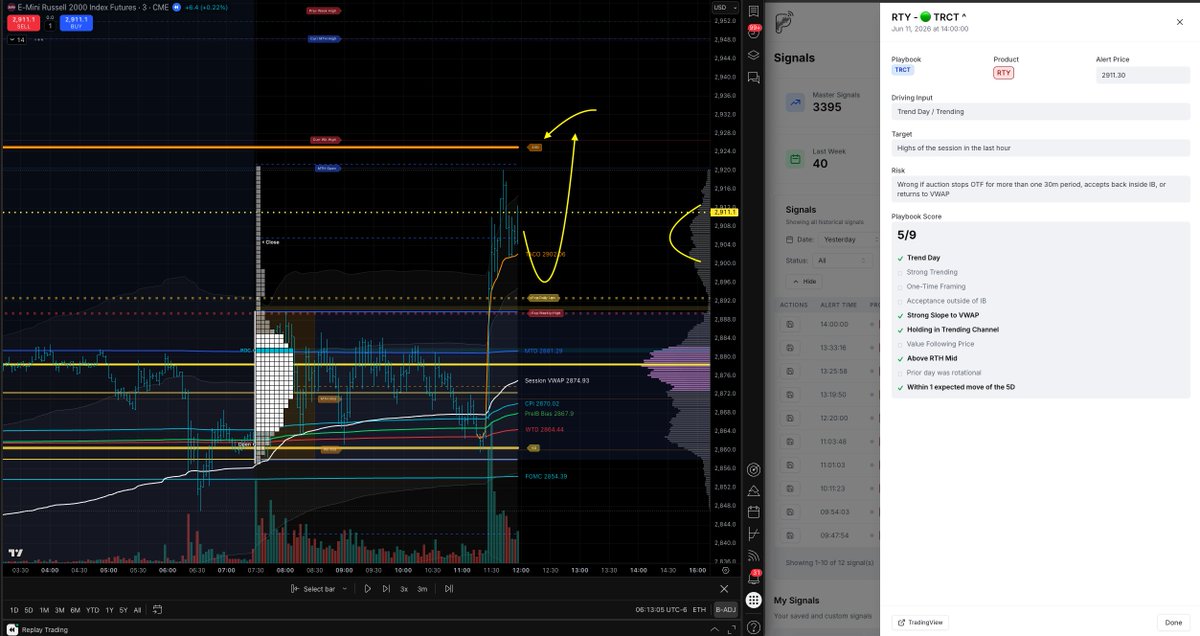1200x636 pixels.
Task: Select the All time range
Action: [137, 609]
